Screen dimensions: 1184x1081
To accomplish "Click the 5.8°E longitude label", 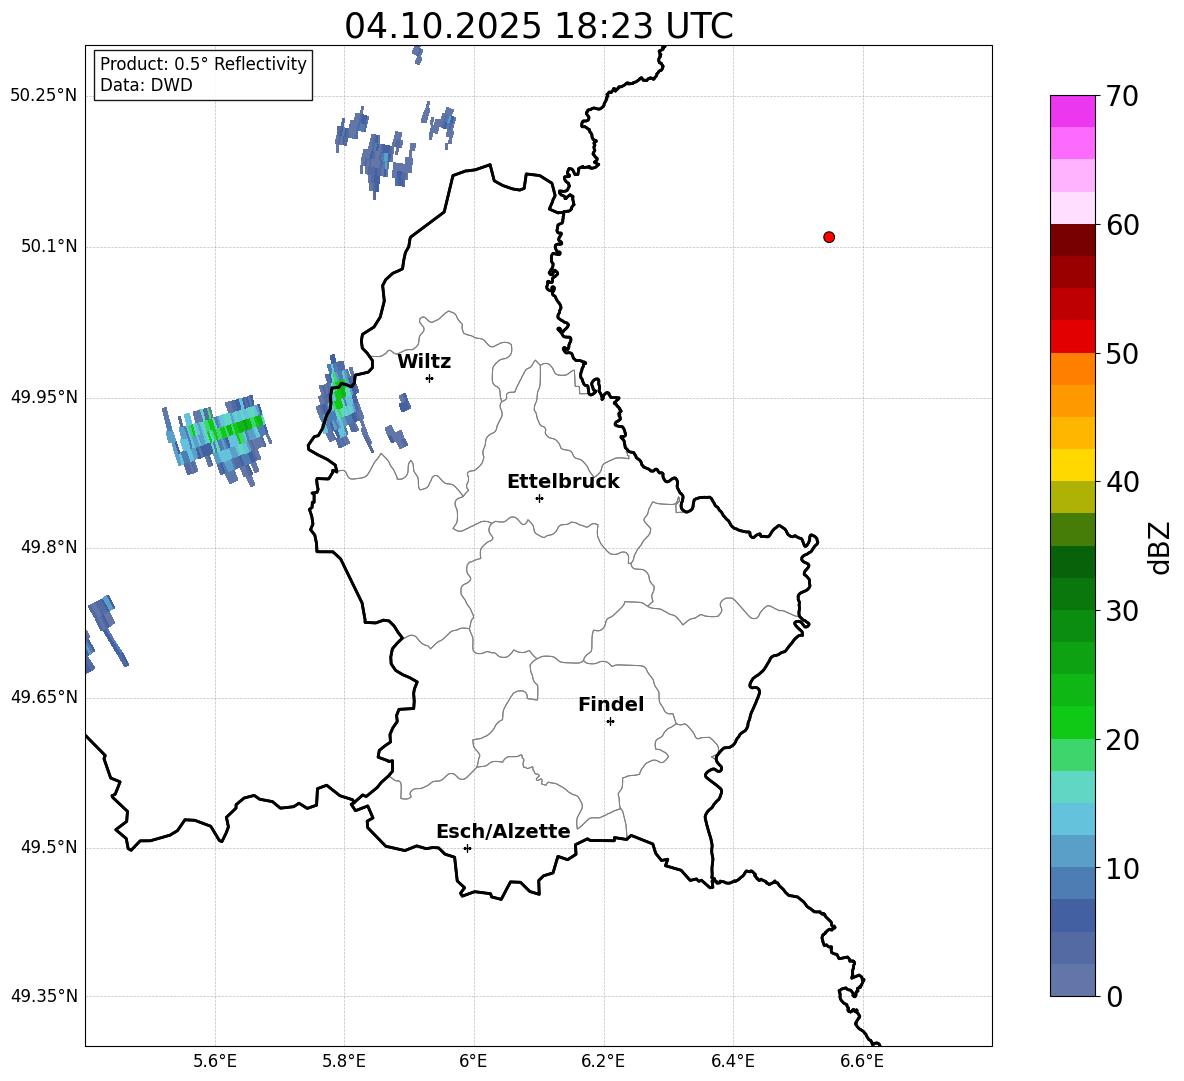I will [344, 1061].
